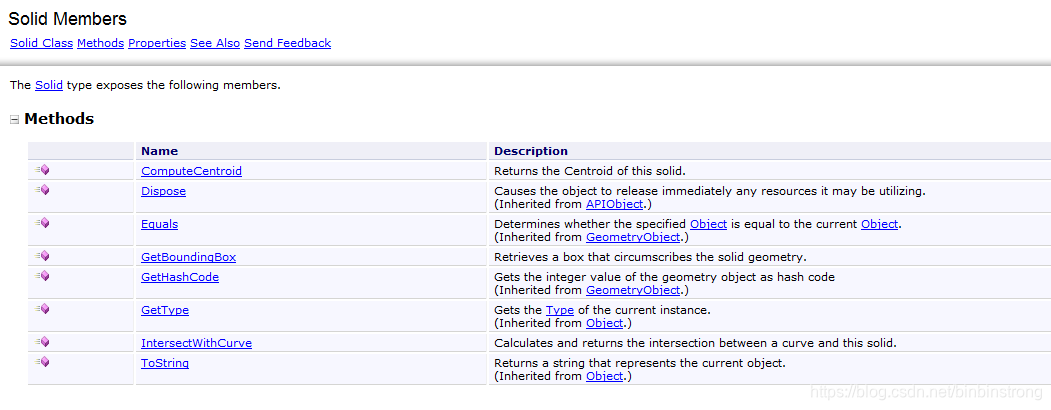Screen dimensions: 1051x410
Task: Open the GetType method page
Action: [165, 310]
